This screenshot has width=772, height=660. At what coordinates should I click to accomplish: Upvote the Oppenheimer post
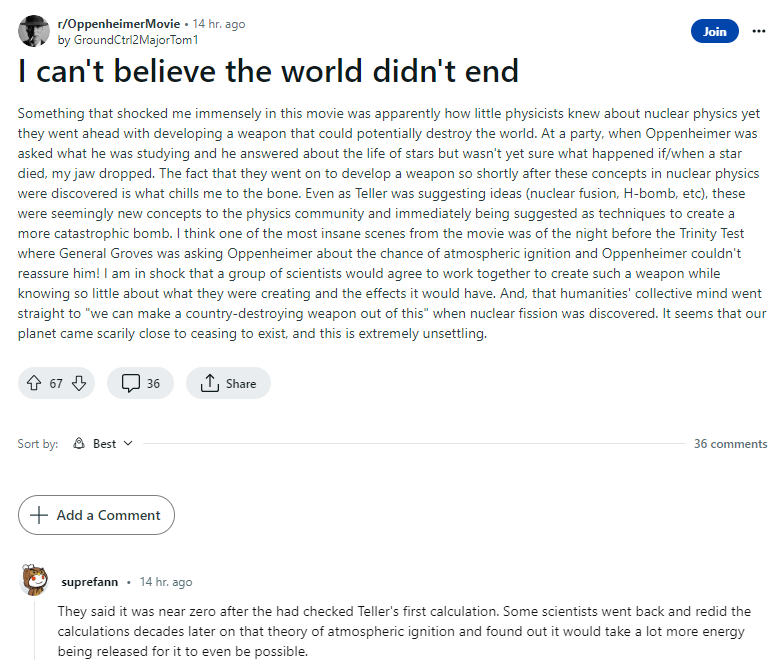pos(34,383)
